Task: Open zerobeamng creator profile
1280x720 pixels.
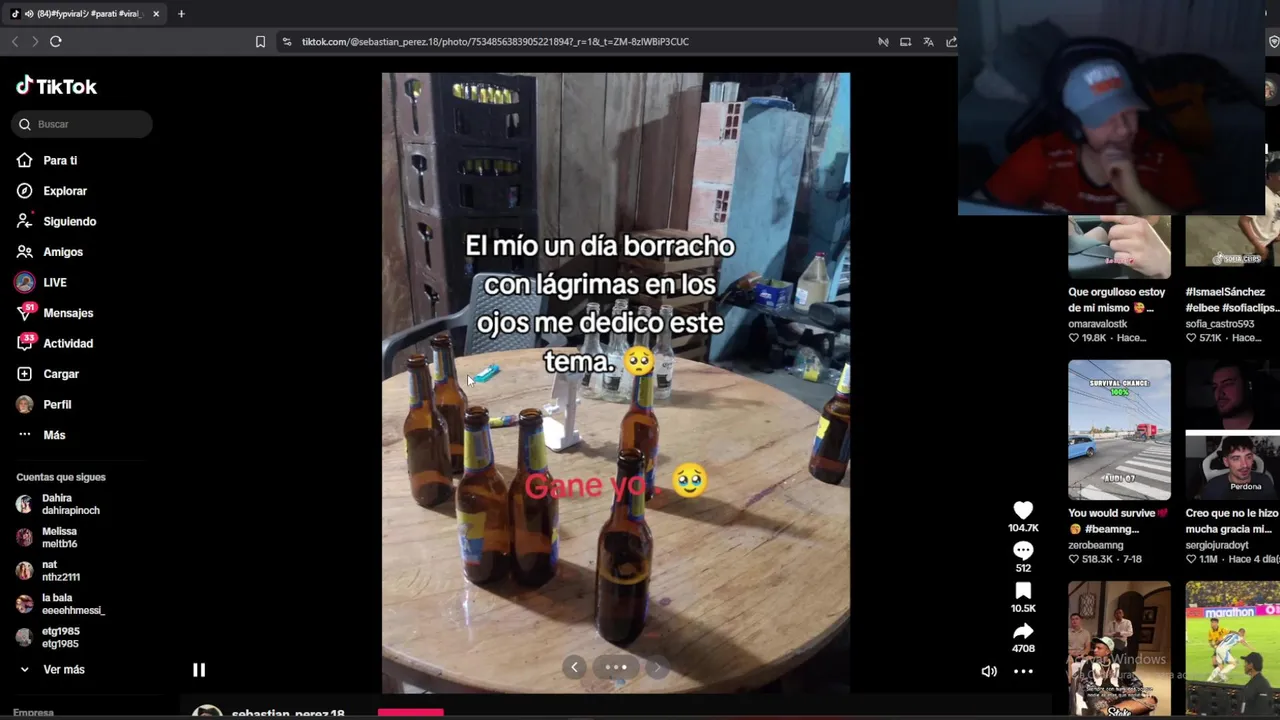Action: pos(1095,545)
